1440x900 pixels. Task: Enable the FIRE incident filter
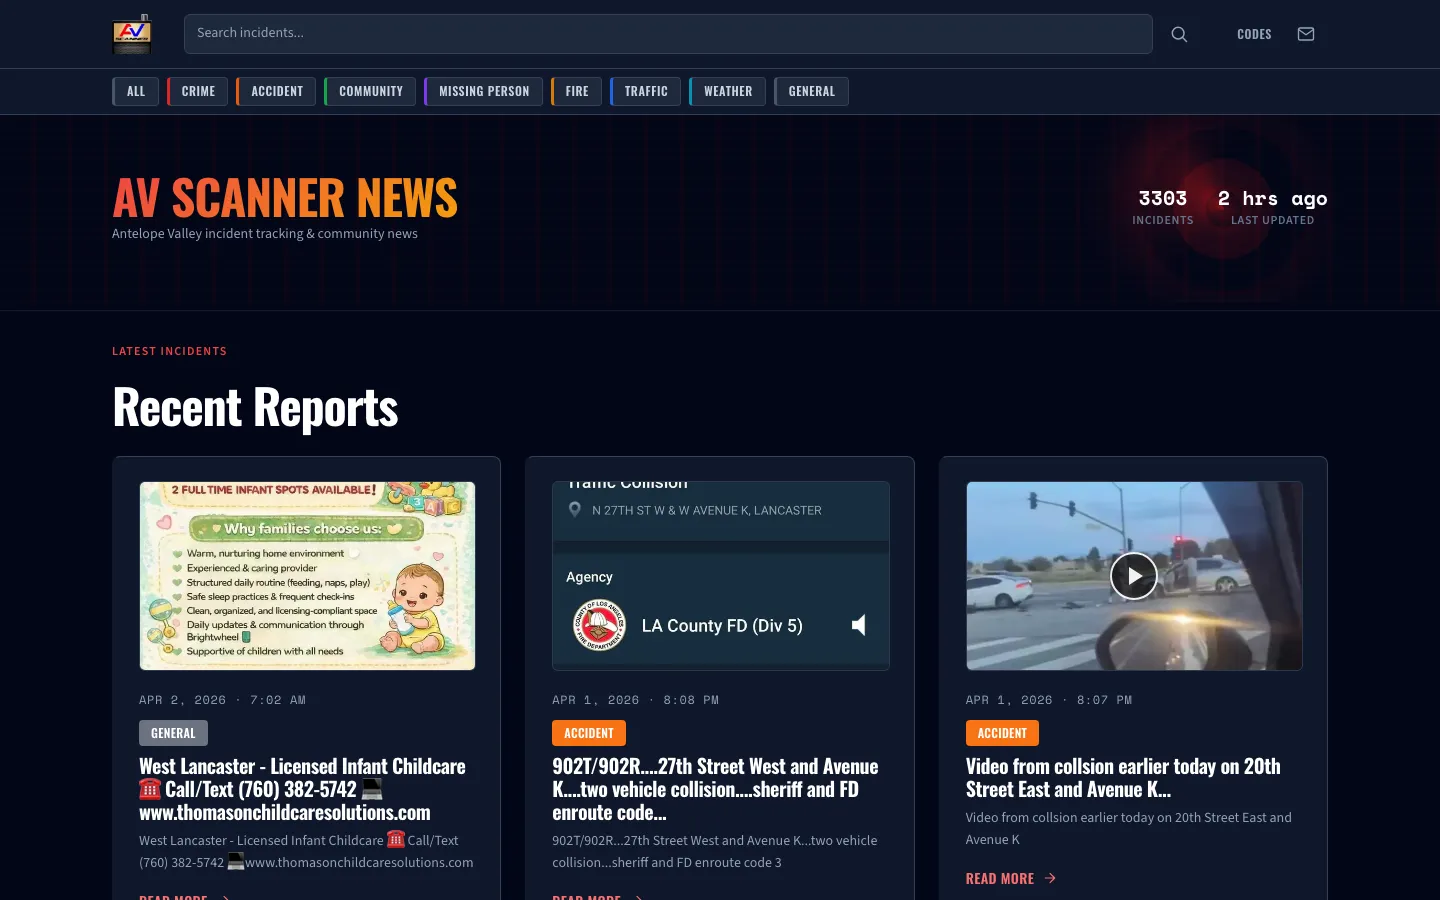[576, 91]
